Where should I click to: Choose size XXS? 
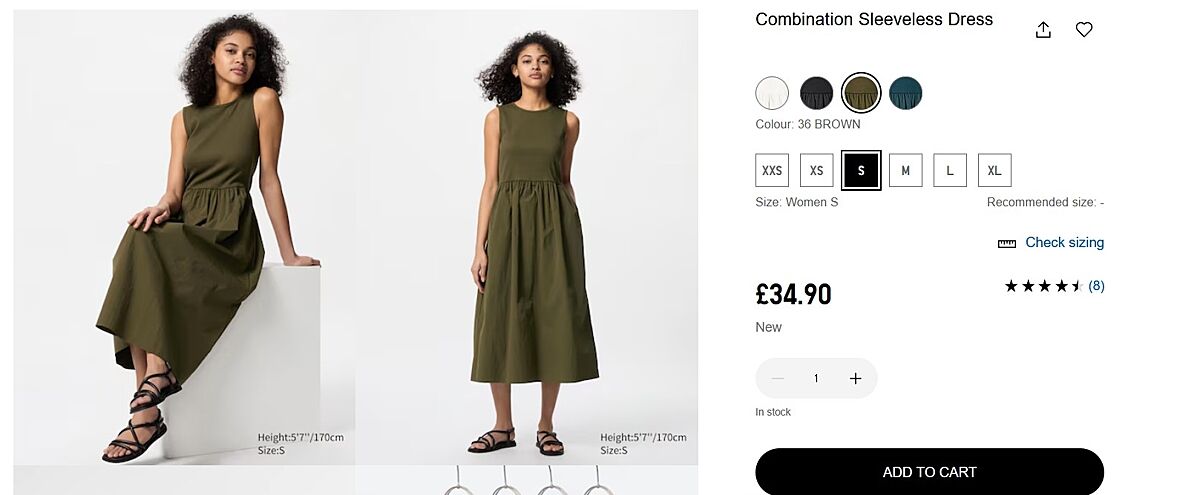[x=772, y=170]
